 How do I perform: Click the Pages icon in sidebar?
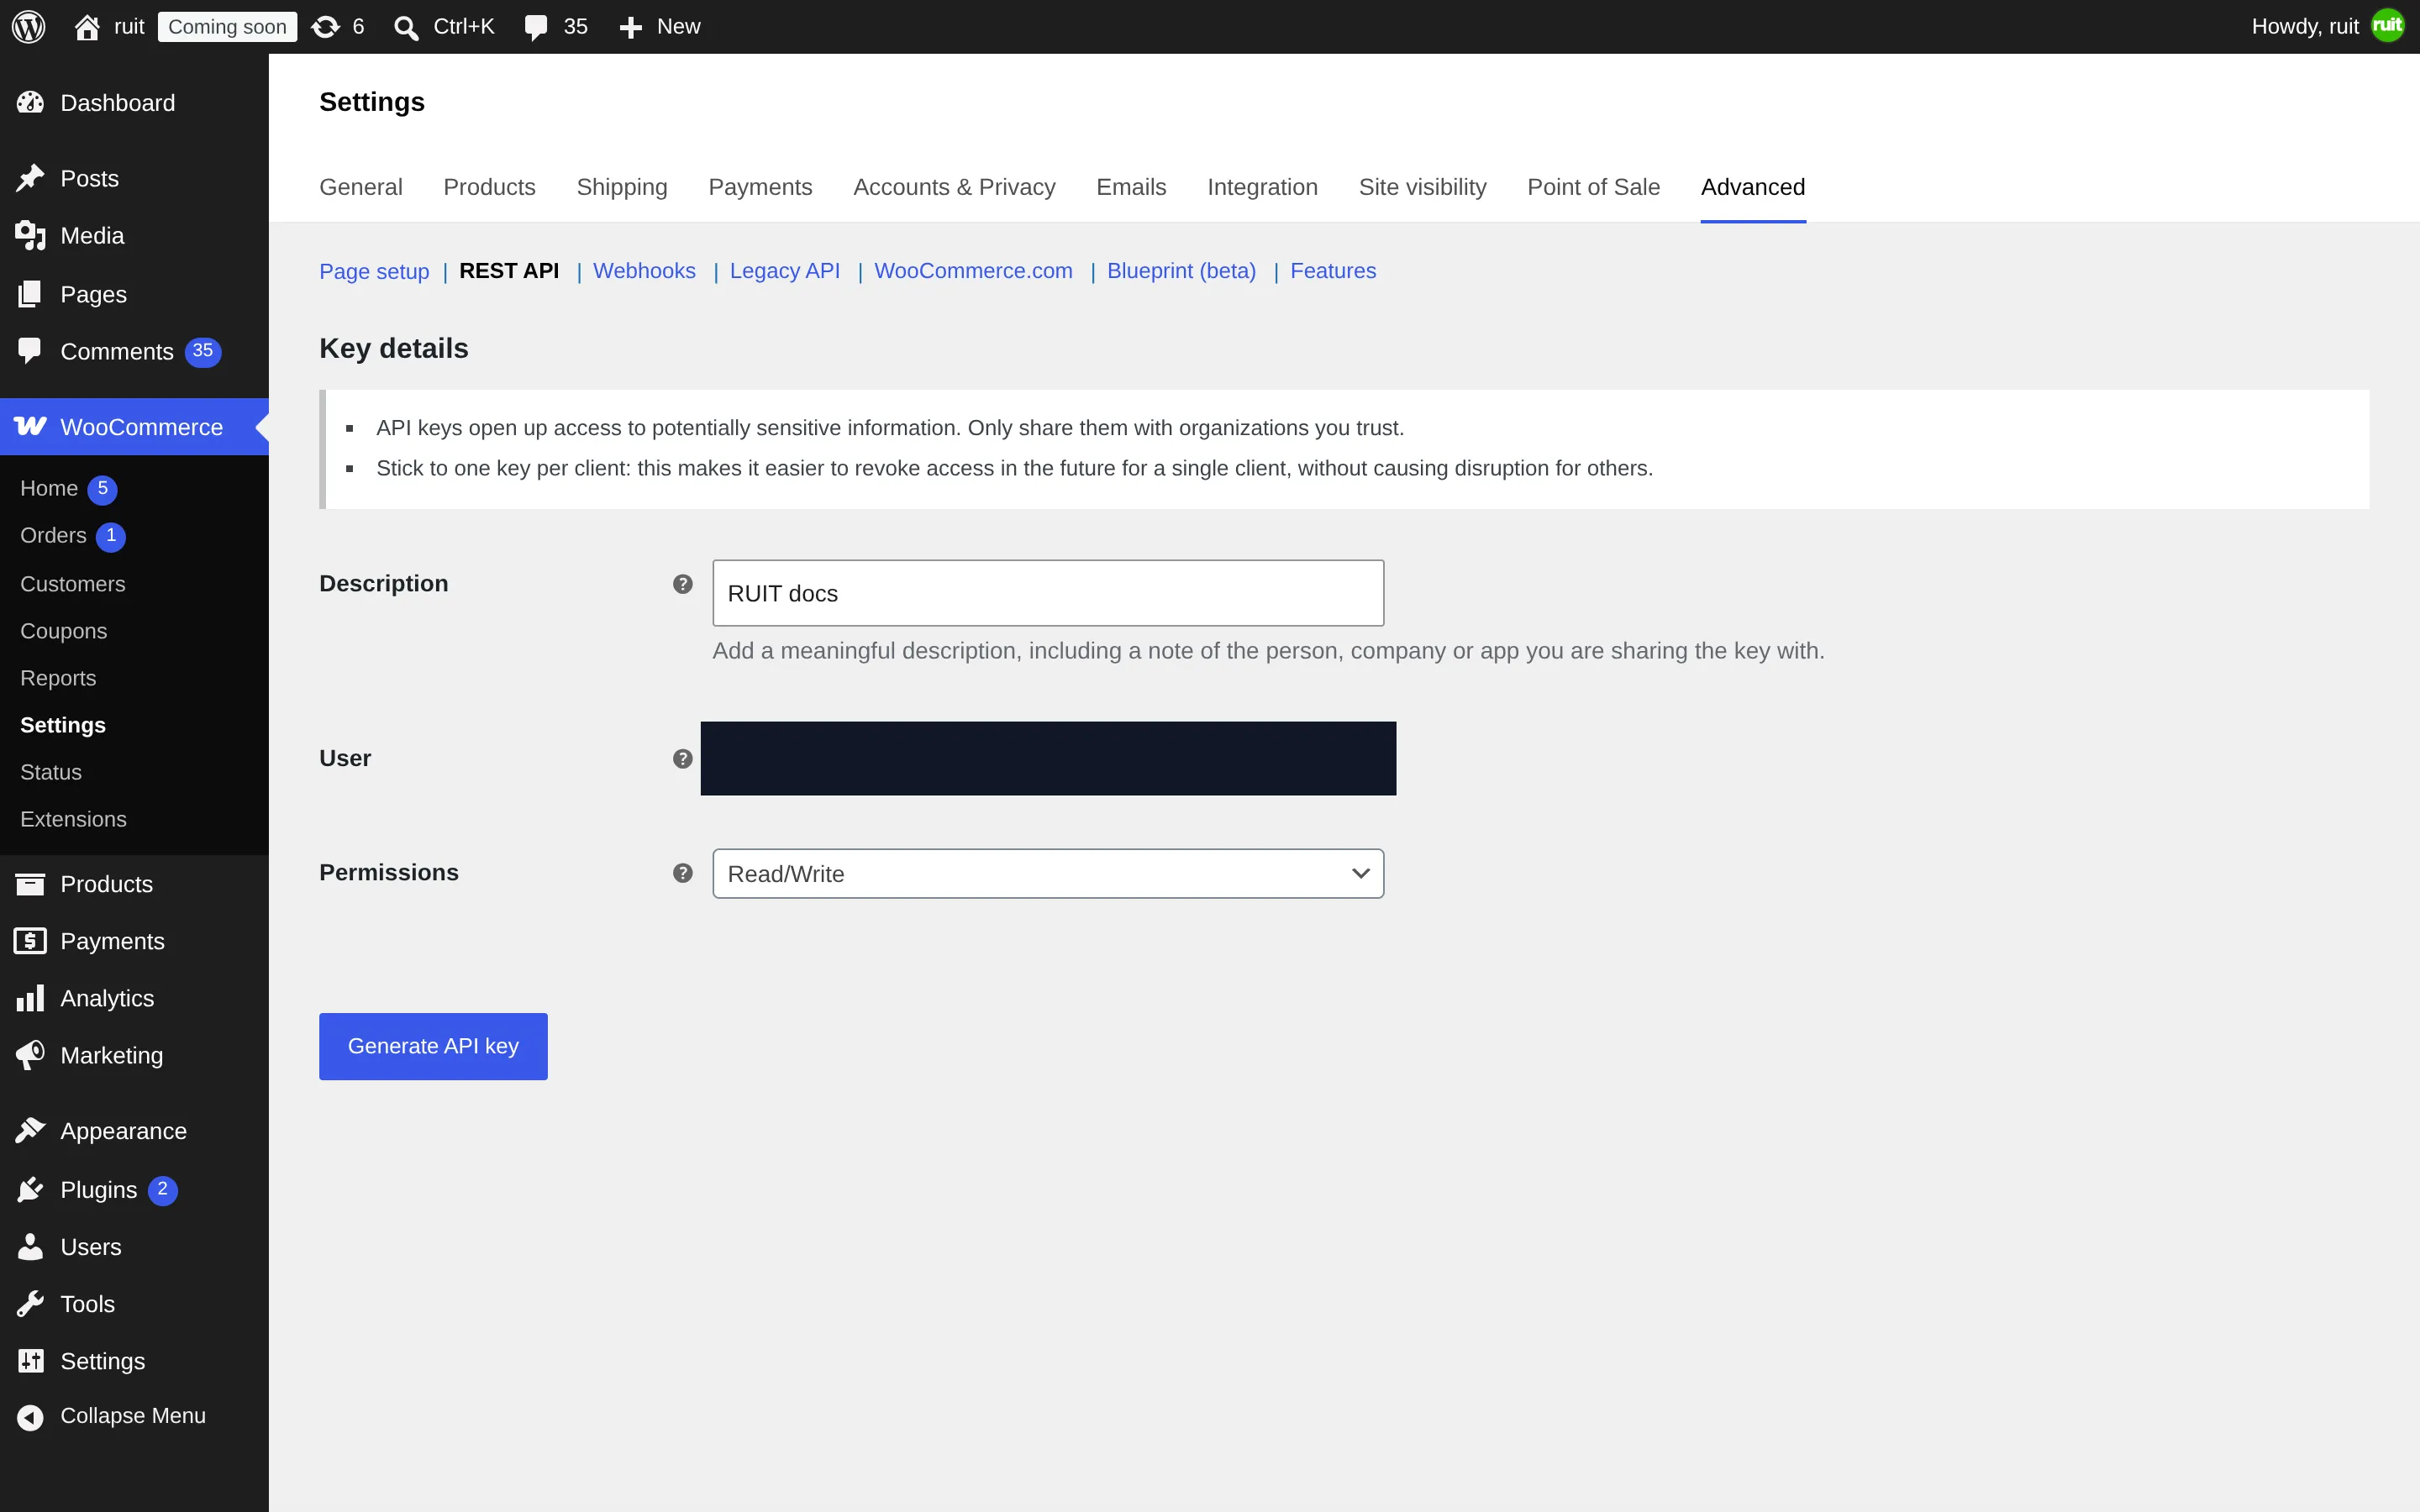(30, 294)
